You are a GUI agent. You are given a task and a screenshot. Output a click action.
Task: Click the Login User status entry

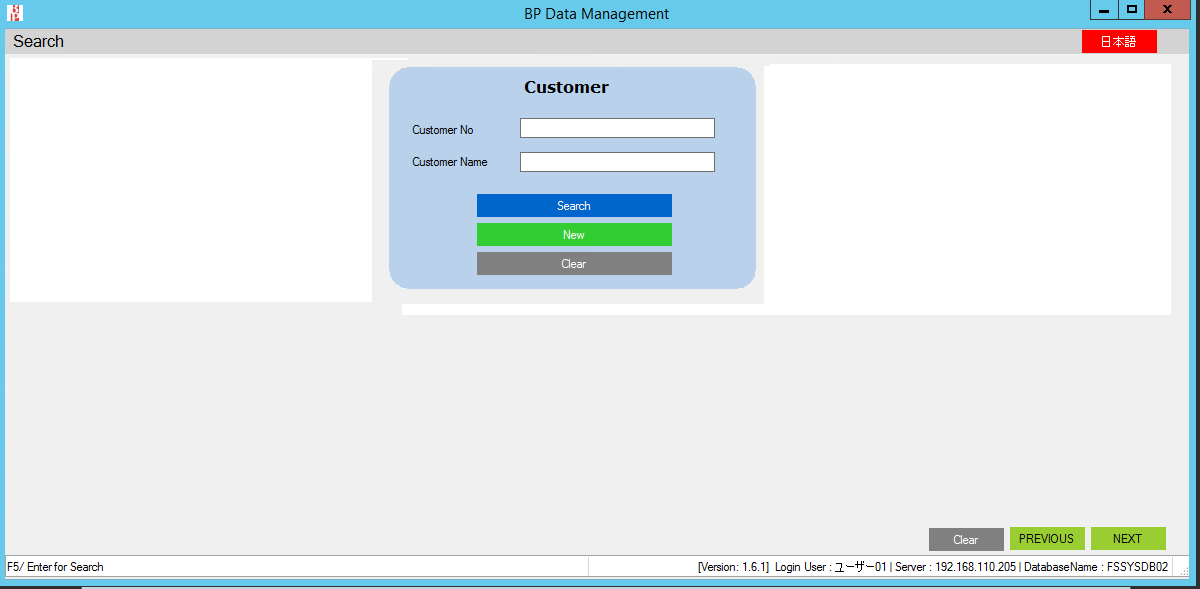[x=830, y=567]
